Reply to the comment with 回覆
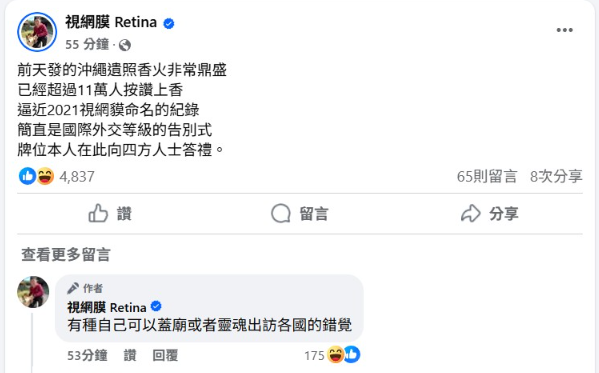 [165, 356]
